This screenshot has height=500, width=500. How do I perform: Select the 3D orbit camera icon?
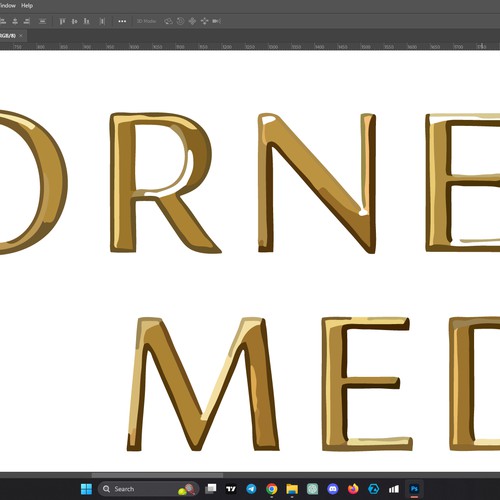click(x=168, y=21)
